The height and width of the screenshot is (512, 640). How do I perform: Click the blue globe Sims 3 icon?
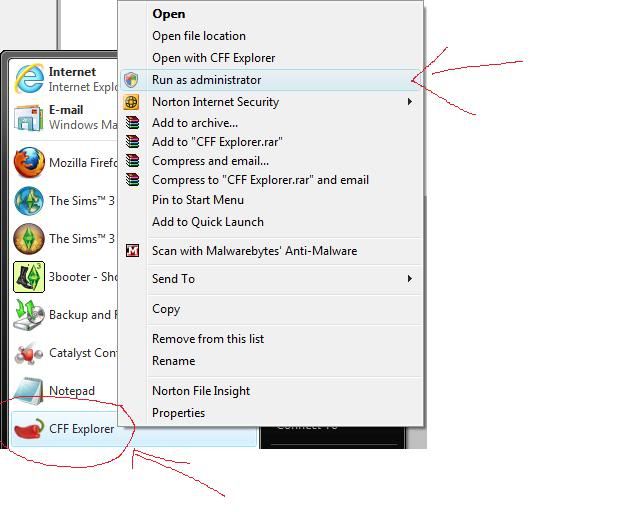click(x=29, y=200)
